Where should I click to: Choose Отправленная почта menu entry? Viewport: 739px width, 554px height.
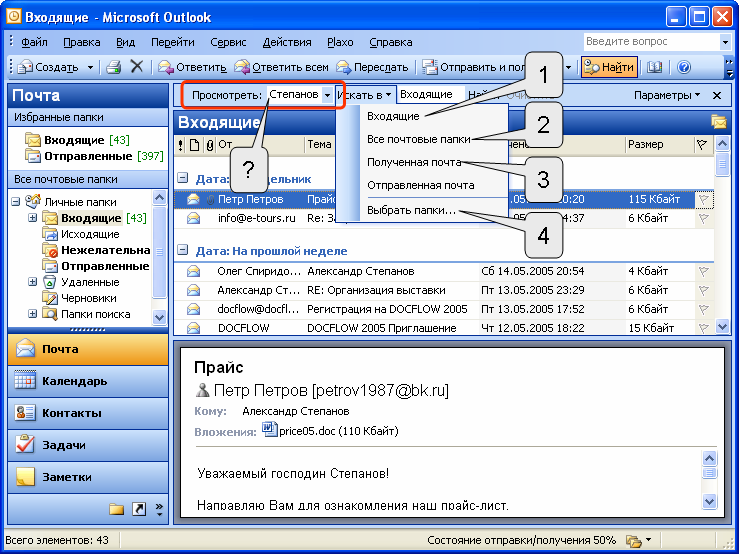pyautogui.click(x=420, y=185)
